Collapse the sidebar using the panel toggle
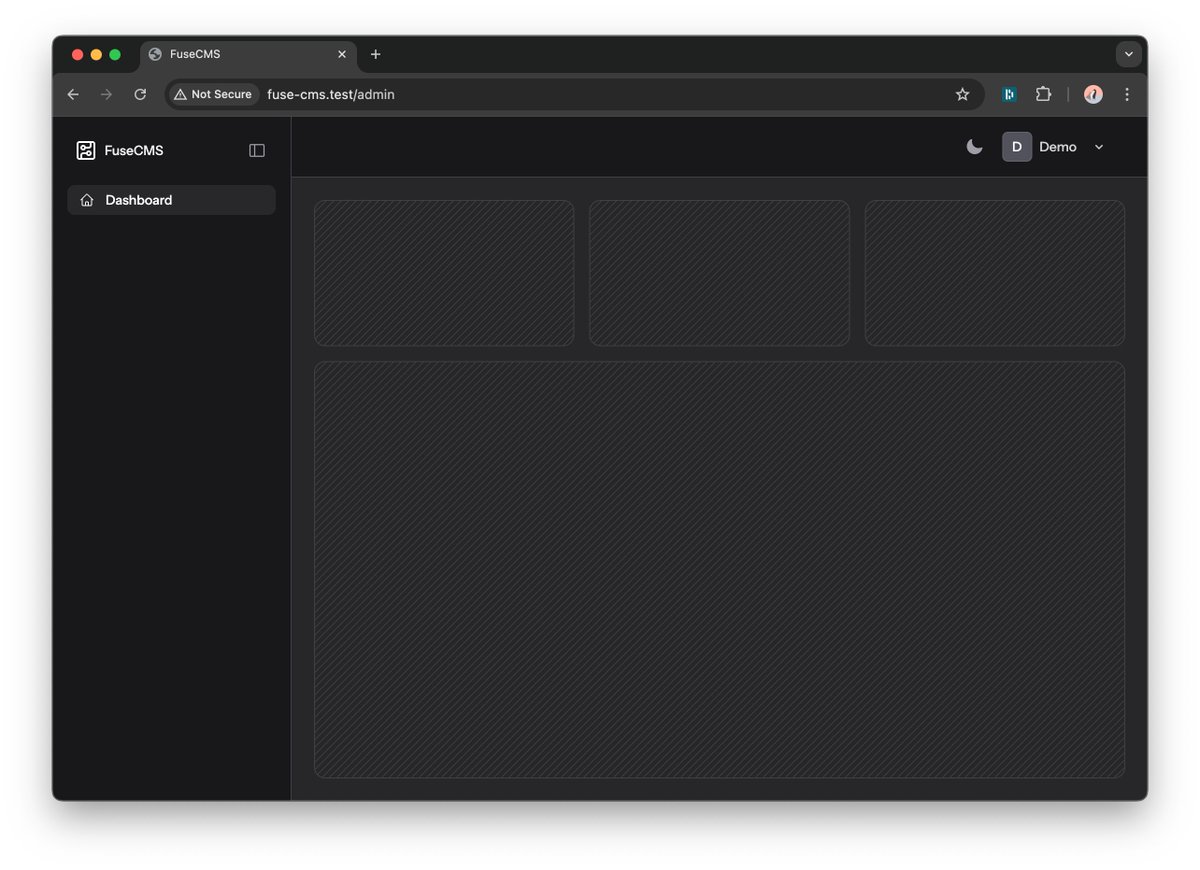Viewport: 1200px width, 870px height. click(256, 150)
